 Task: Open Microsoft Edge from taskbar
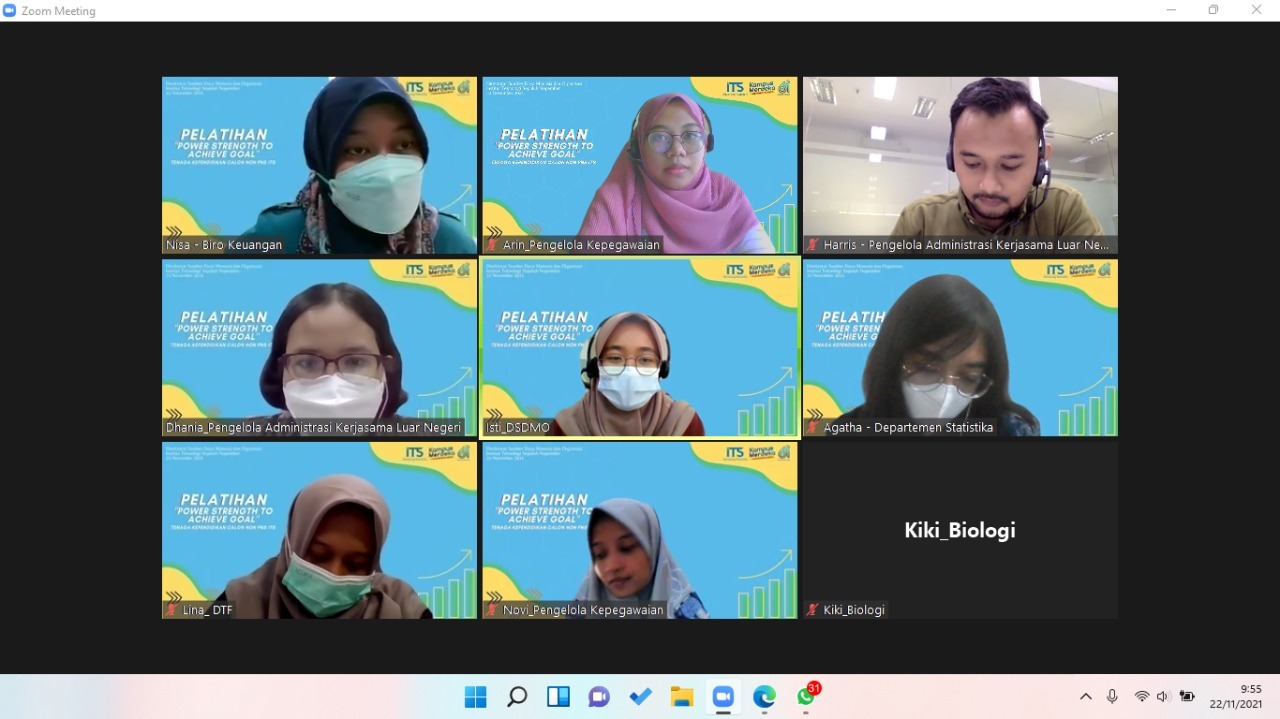point(764,697)
